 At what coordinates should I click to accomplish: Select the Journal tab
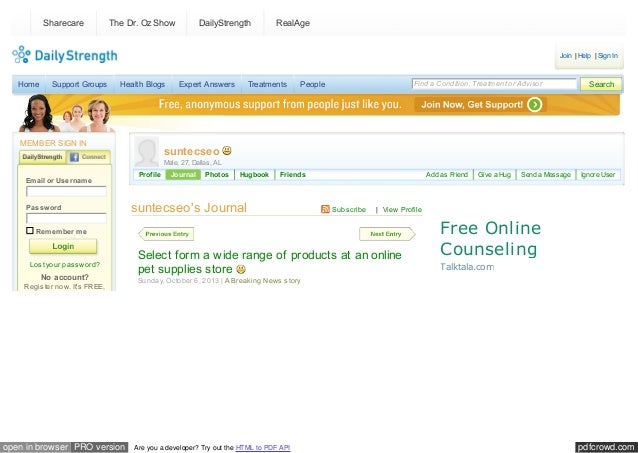pos(183,175)
